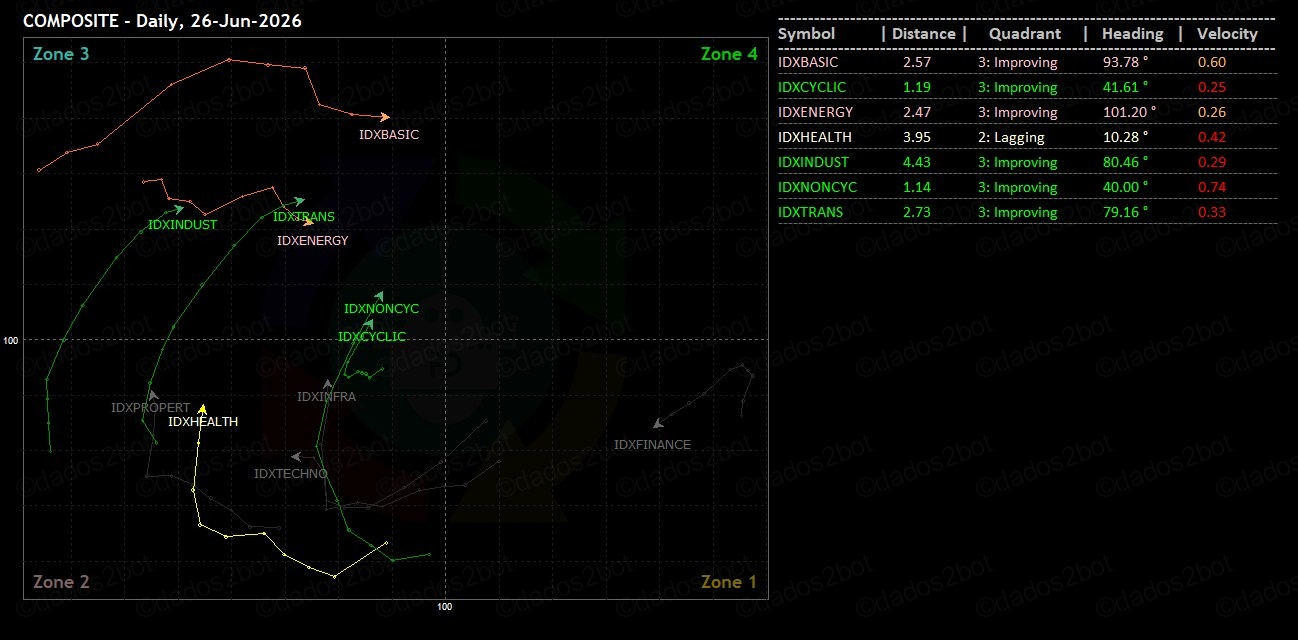
Task: Click velocity value 0.60 for IDXBASIC
Action: click(x=1211, y=62)
